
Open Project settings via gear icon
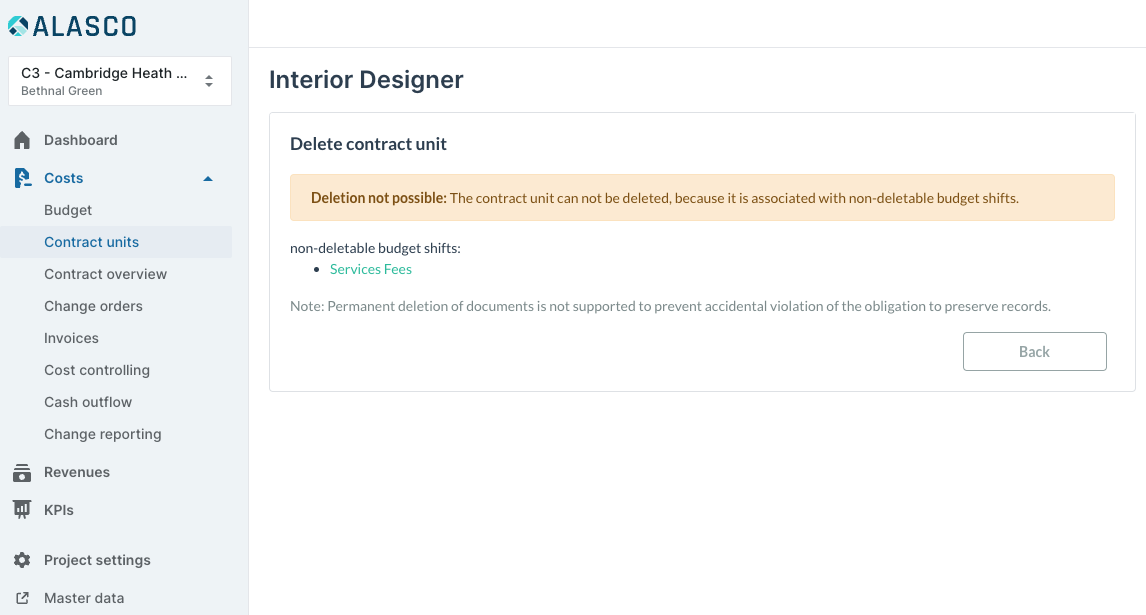pos(22,560)
